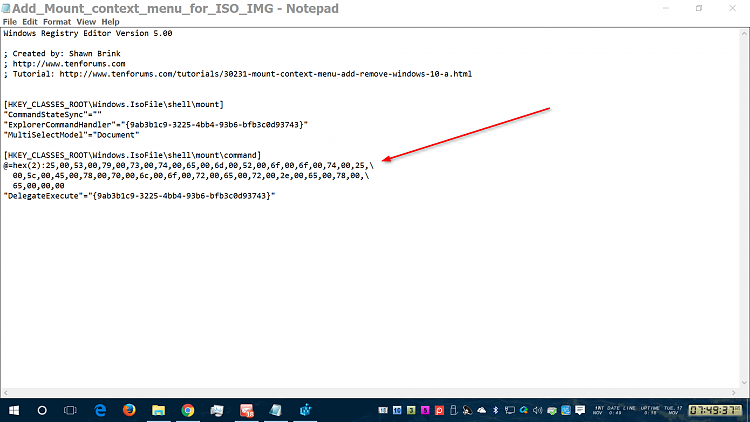This screenshot has width=750, height=422.
Task: Open the View menu
Action: 86,22
